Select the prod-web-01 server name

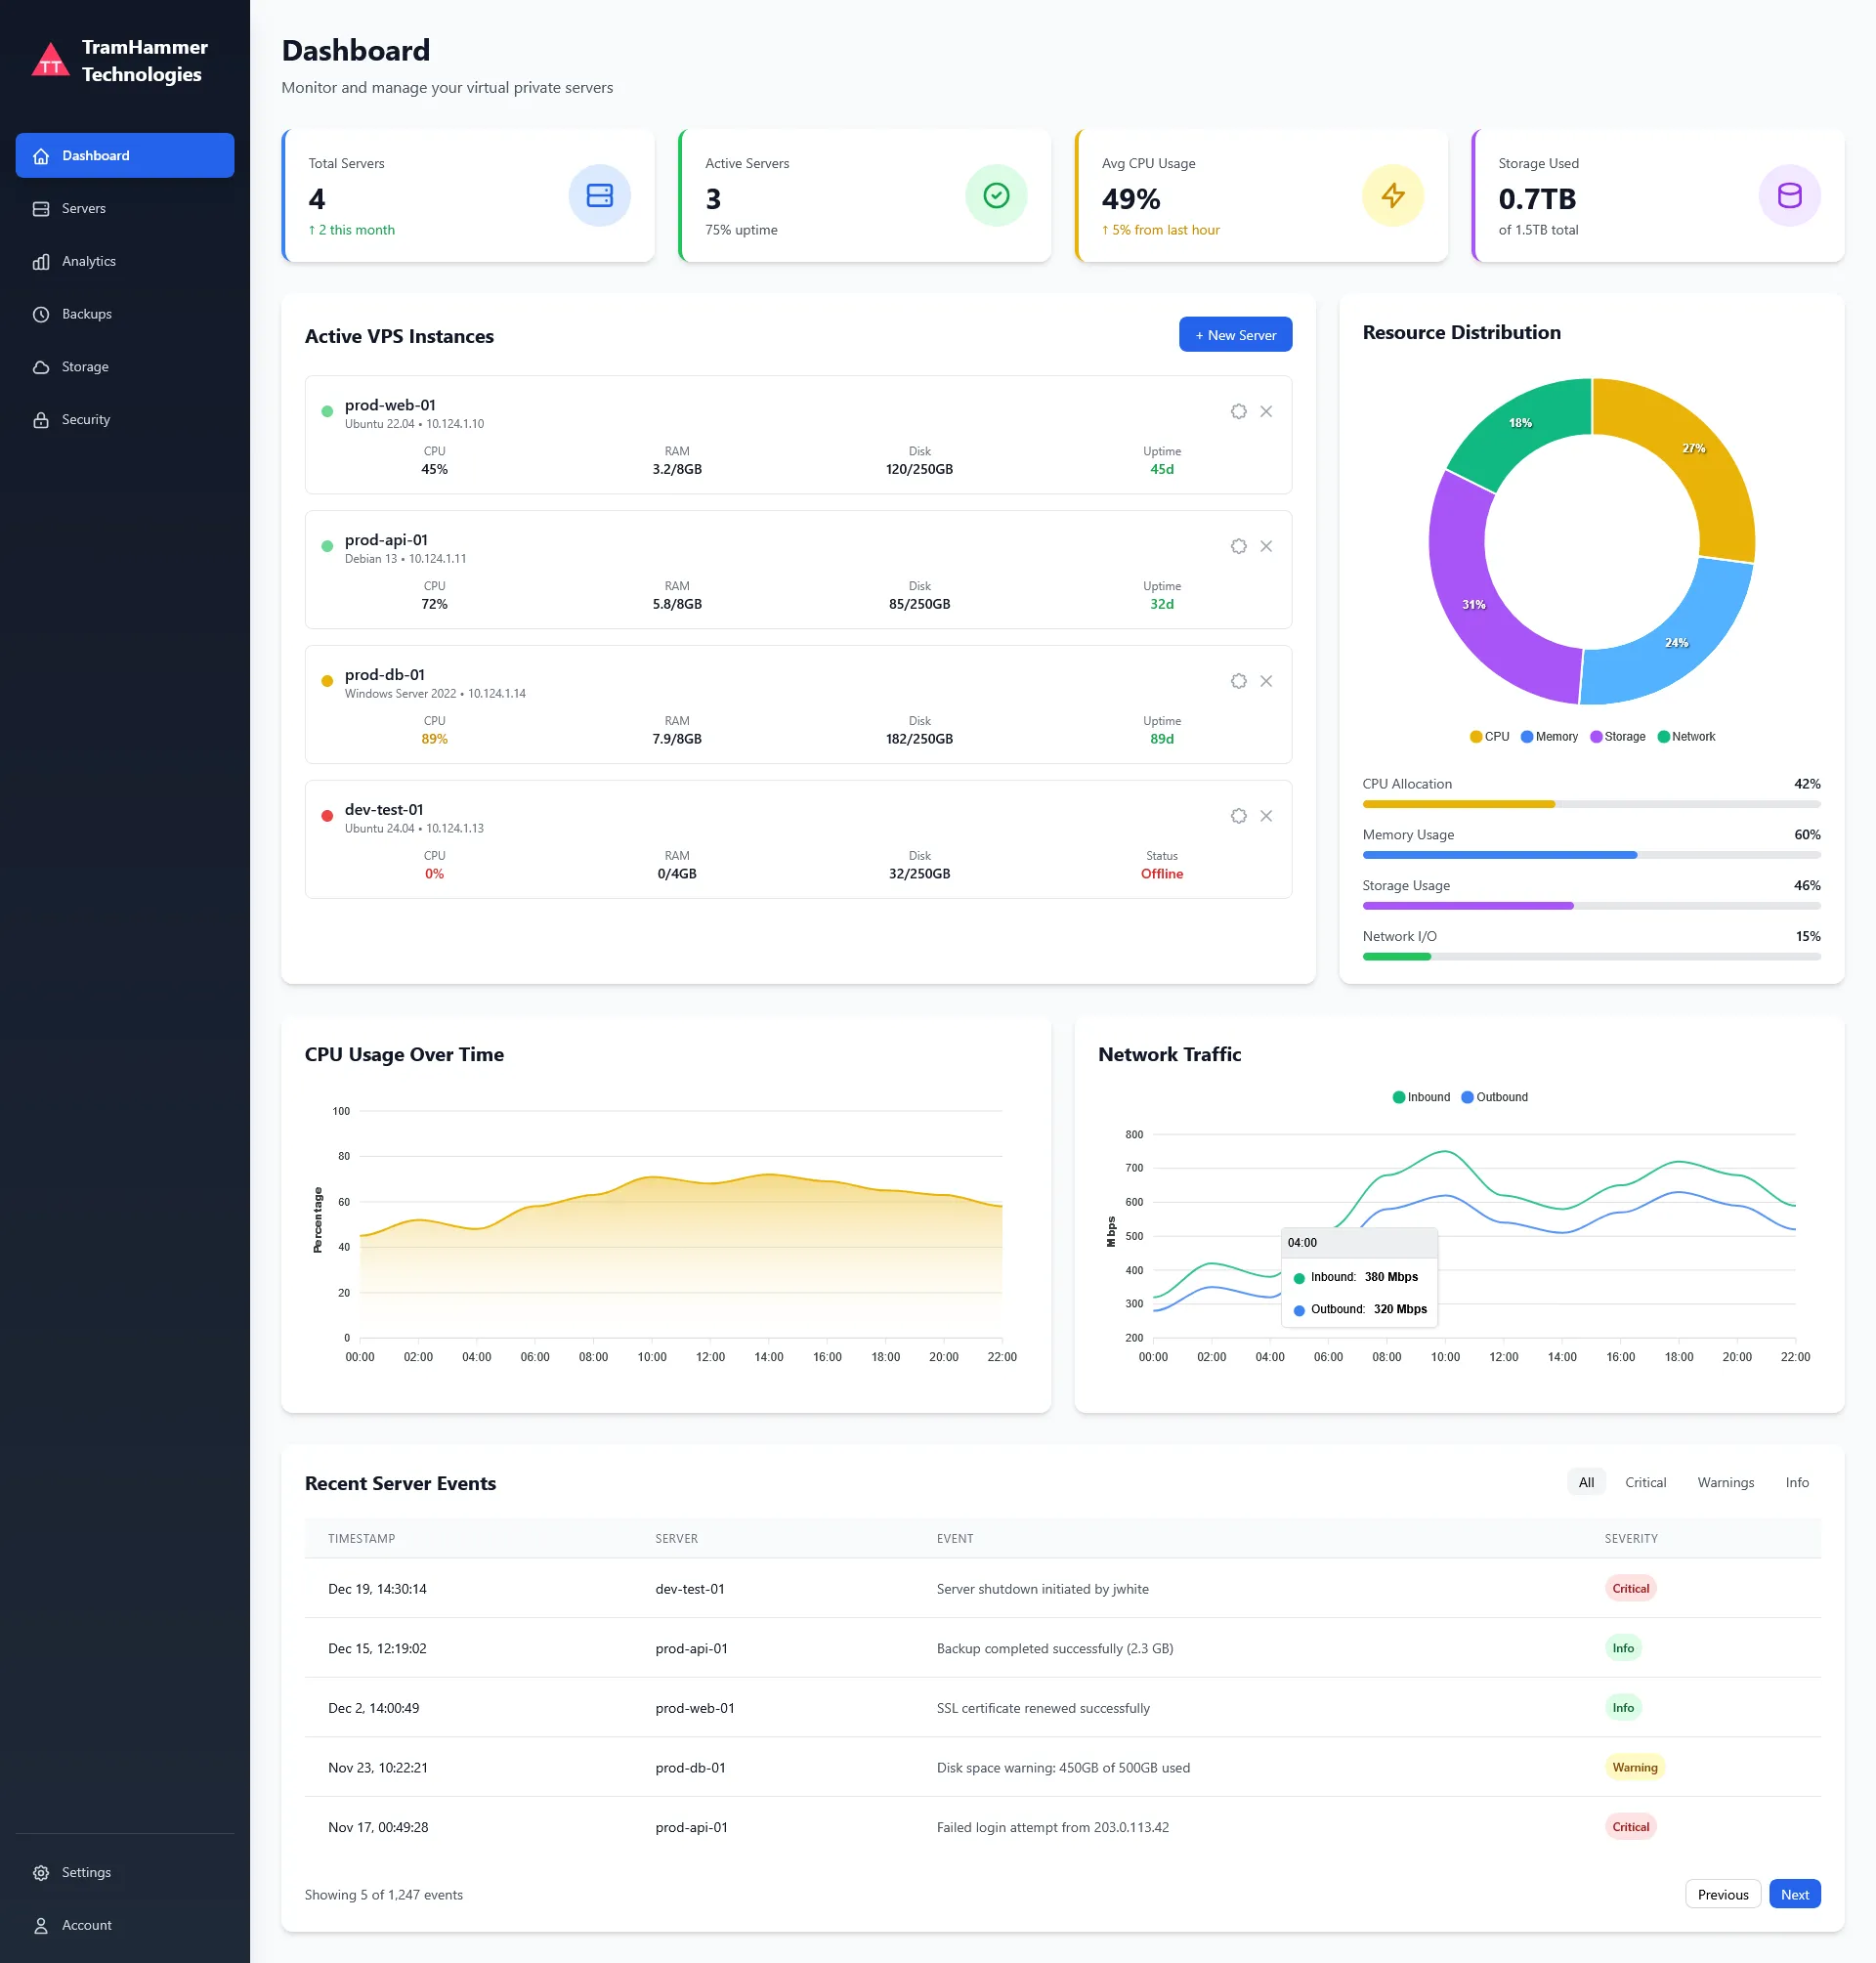[x=390, y=405]
